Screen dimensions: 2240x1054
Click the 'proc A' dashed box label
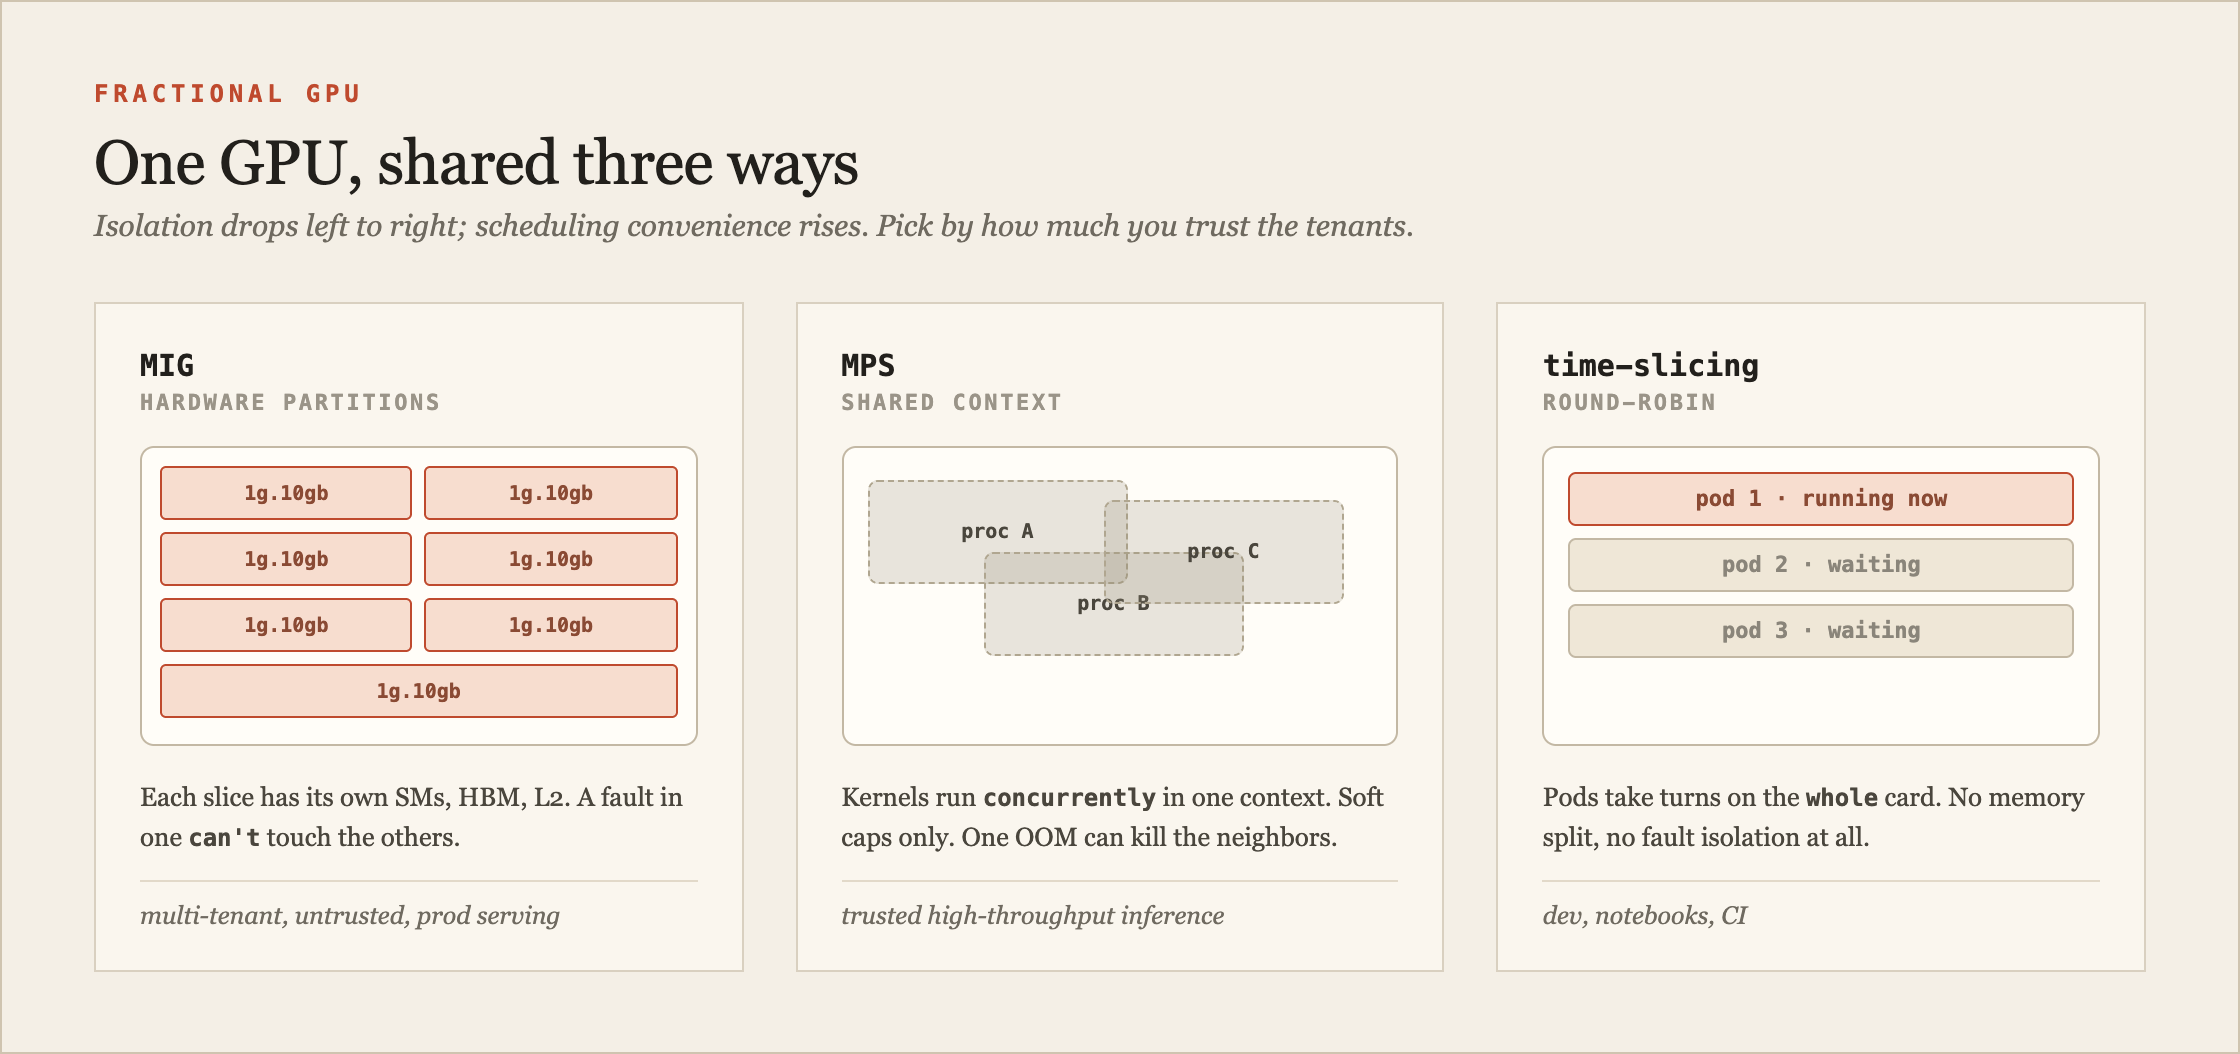pyautogui.click(x=997, y=531)
